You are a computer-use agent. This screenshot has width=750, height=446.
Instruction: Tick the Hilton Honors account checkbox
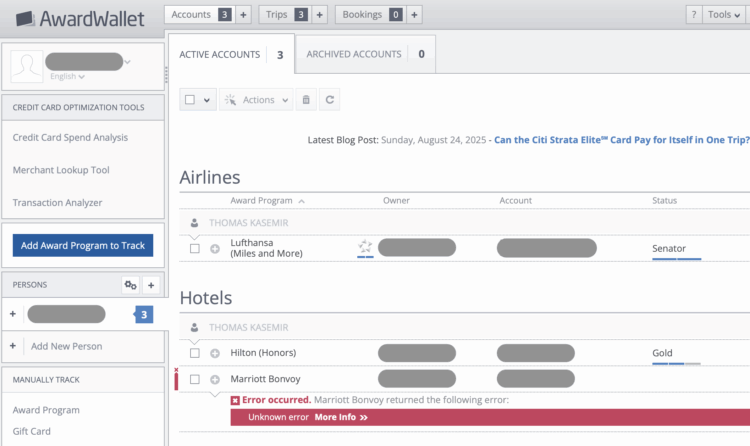point(195,353)
